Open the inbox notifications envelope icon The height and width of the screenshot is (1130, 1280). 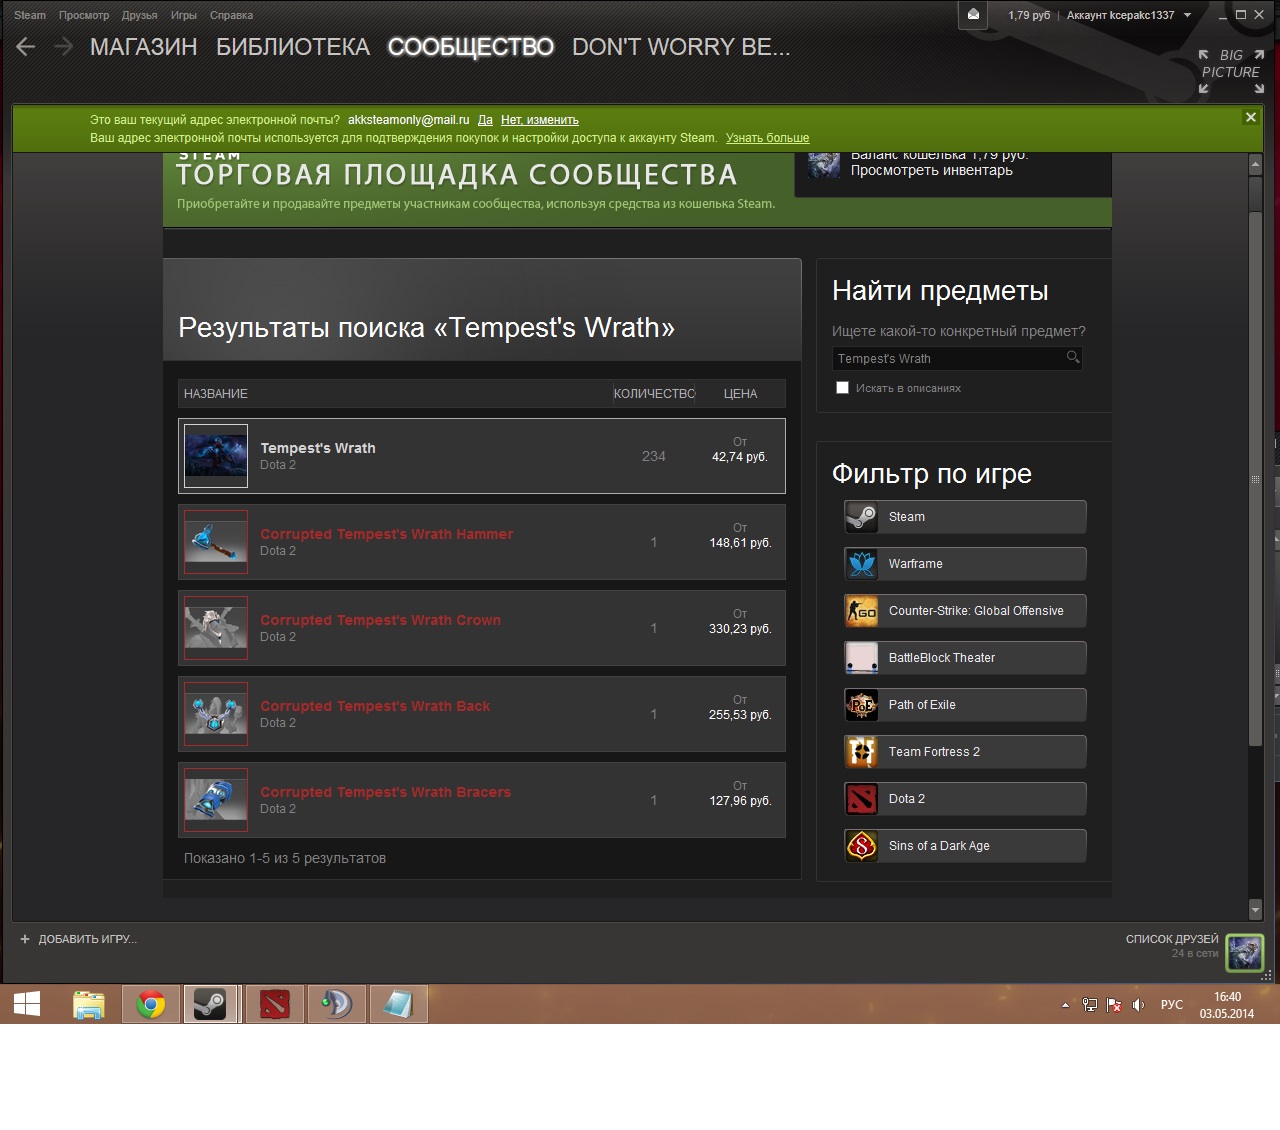tap(973, 15)
